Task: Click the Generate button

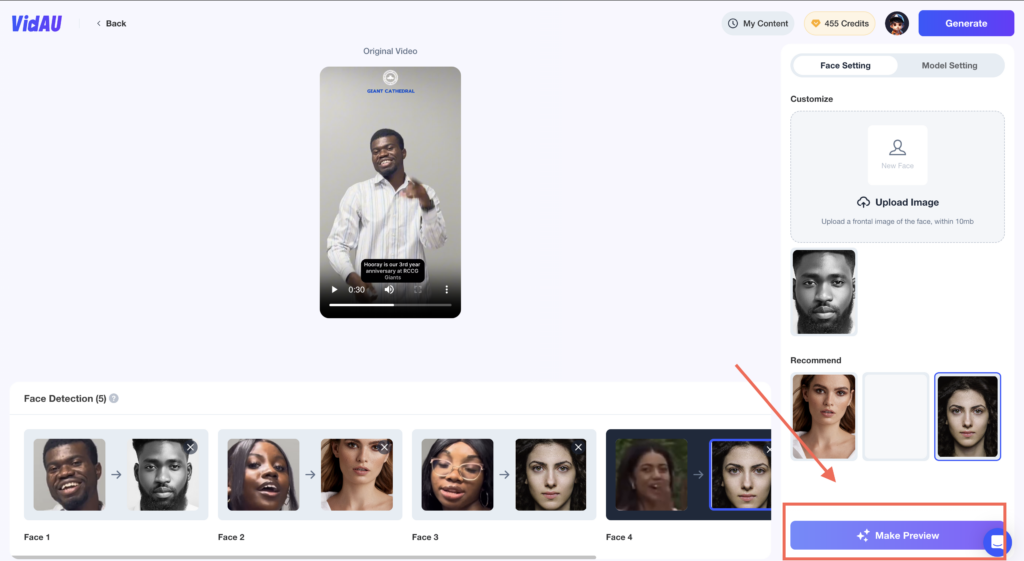Action: pyautogui.click(x=966, y=24)
